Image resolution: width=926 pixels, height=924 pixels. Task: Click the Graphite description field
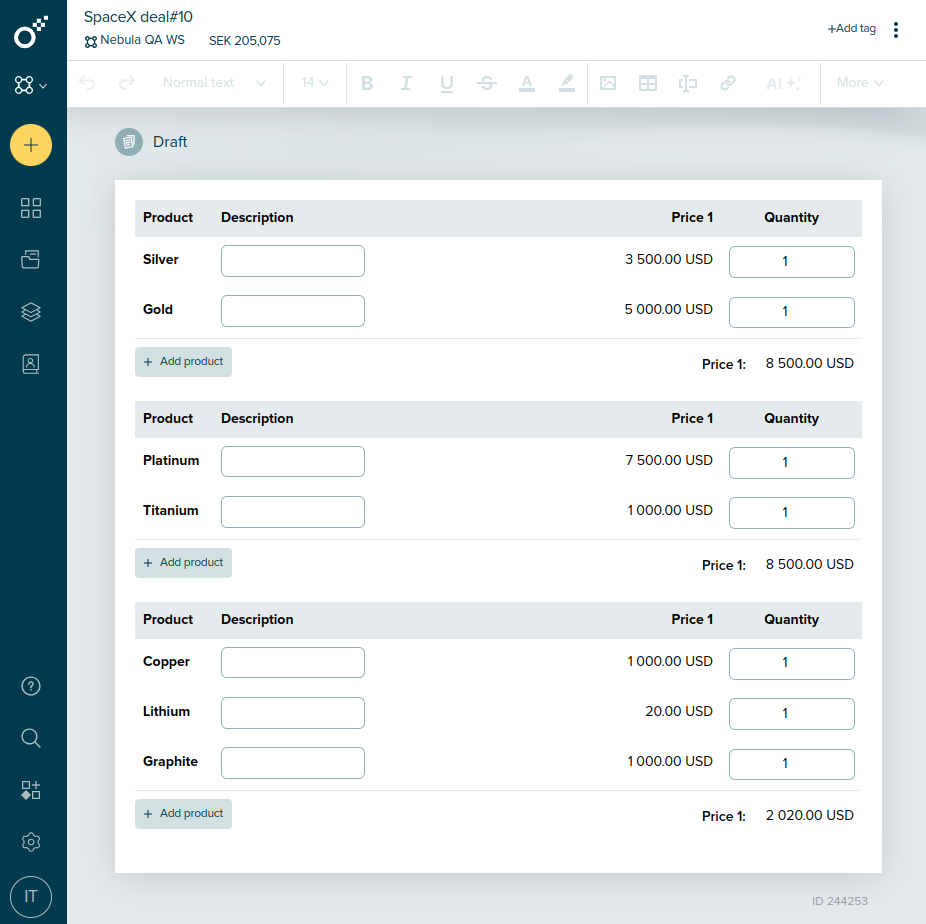coord(293,763)
